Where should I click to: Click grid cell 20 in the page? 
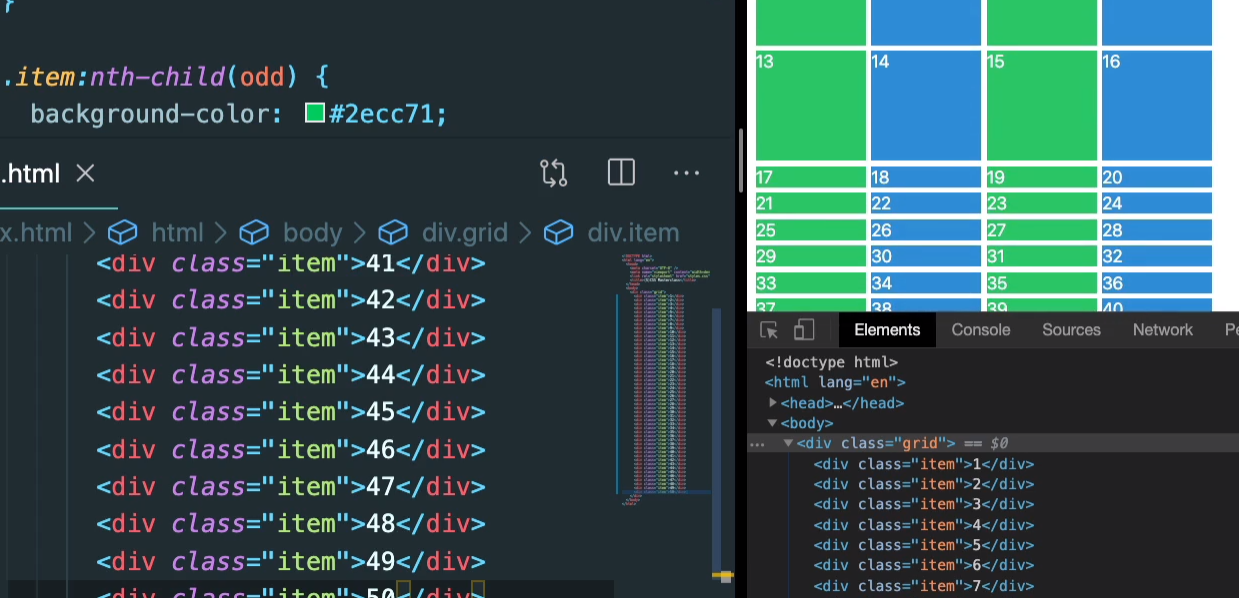(1157, 178)
